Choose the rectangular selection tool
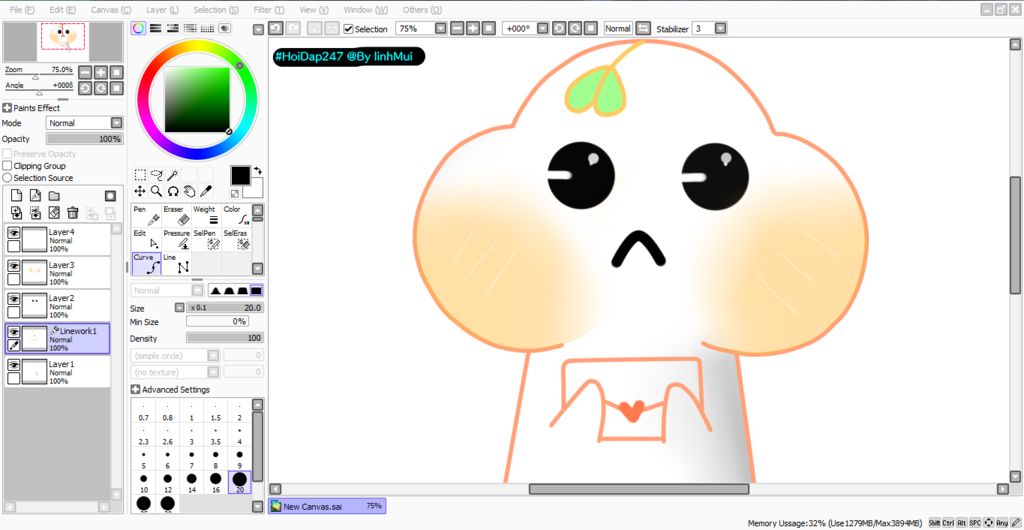Image resolution: width=1024 pixels, height=530 pixels. coord(140,175)
